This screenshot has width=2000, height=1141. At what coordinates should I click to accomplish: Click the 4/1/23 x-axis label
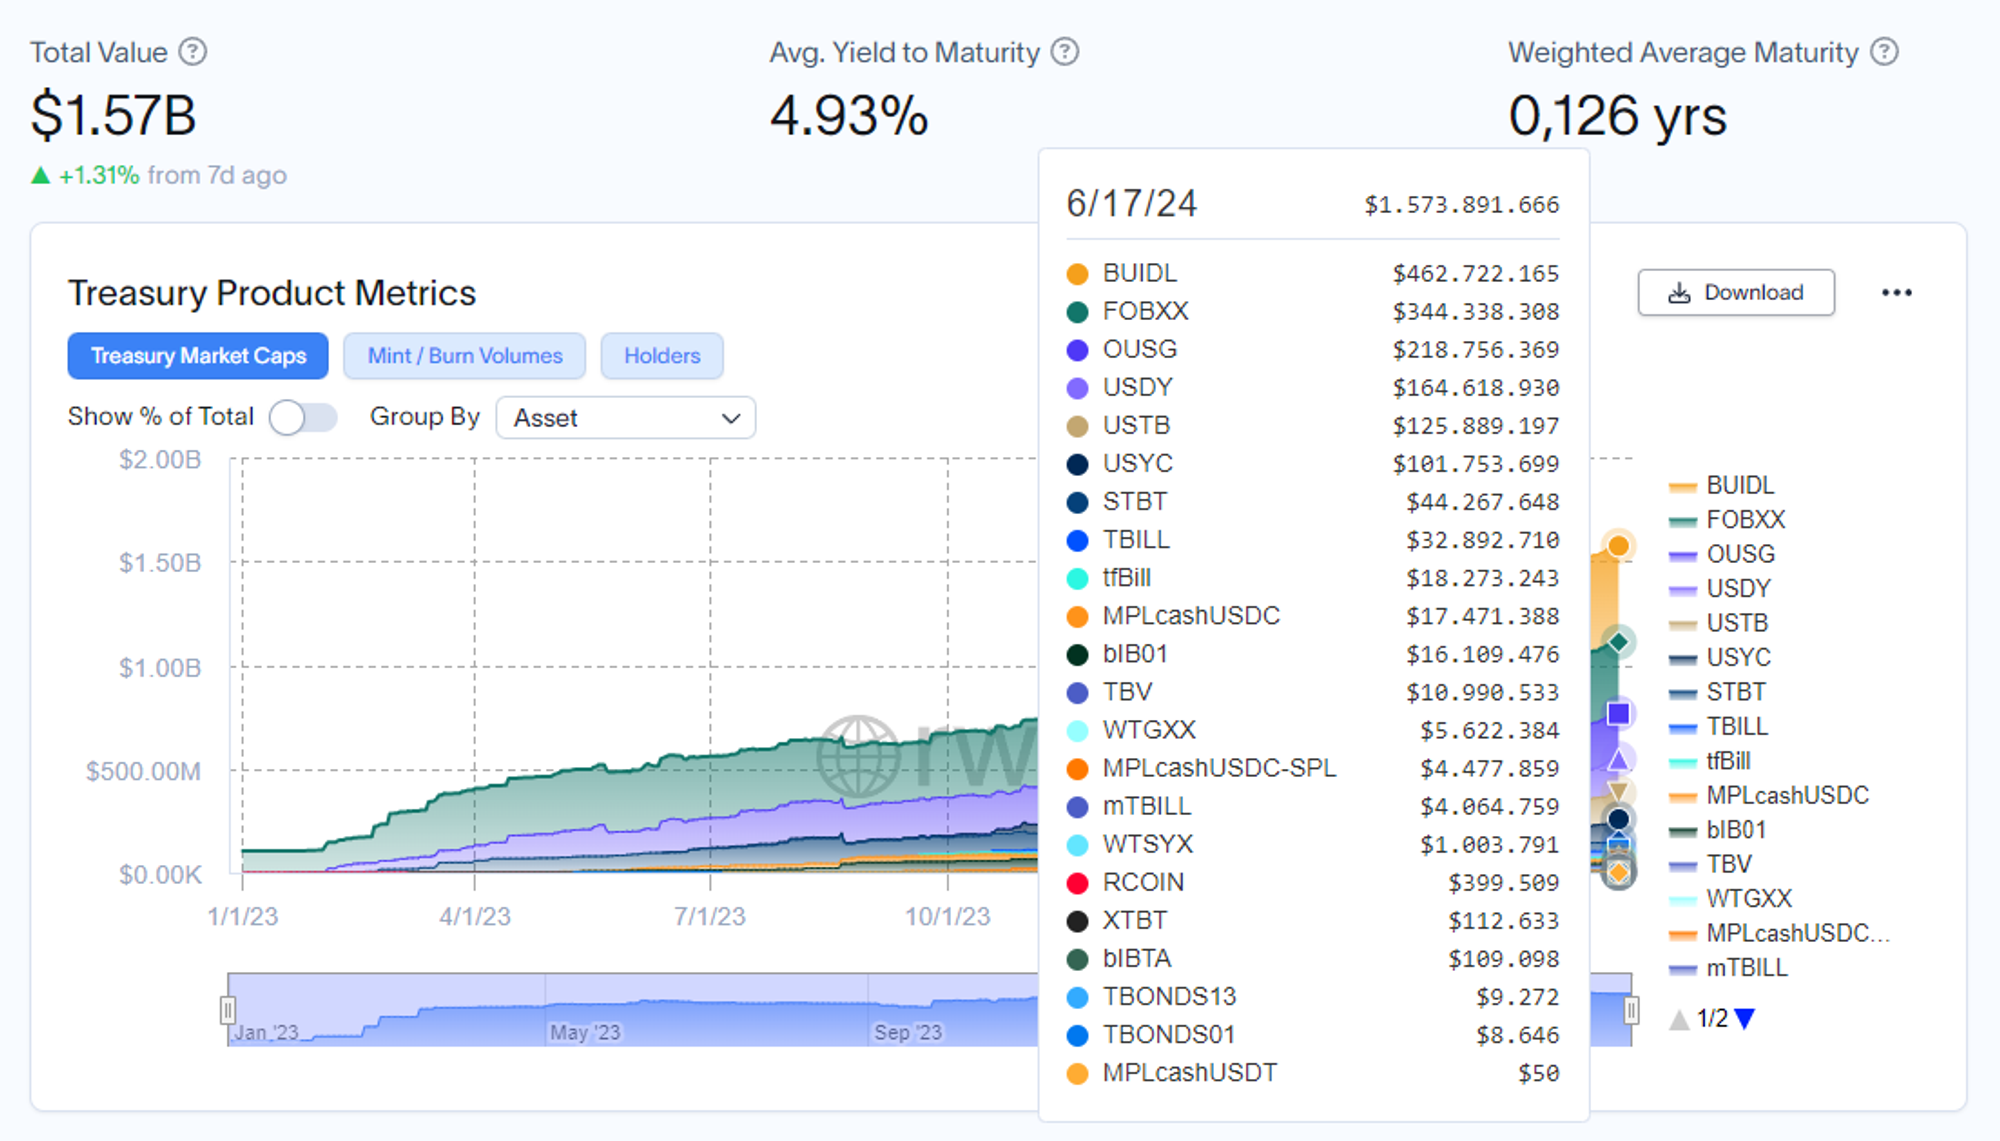click(x=475, y=917)
